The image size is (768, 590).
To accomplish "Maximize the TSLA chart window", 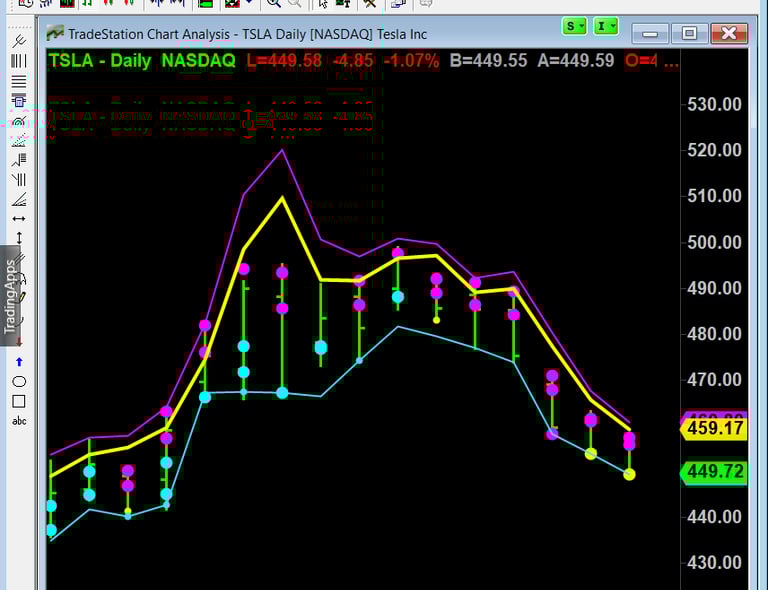I will [x=689, y=33].
